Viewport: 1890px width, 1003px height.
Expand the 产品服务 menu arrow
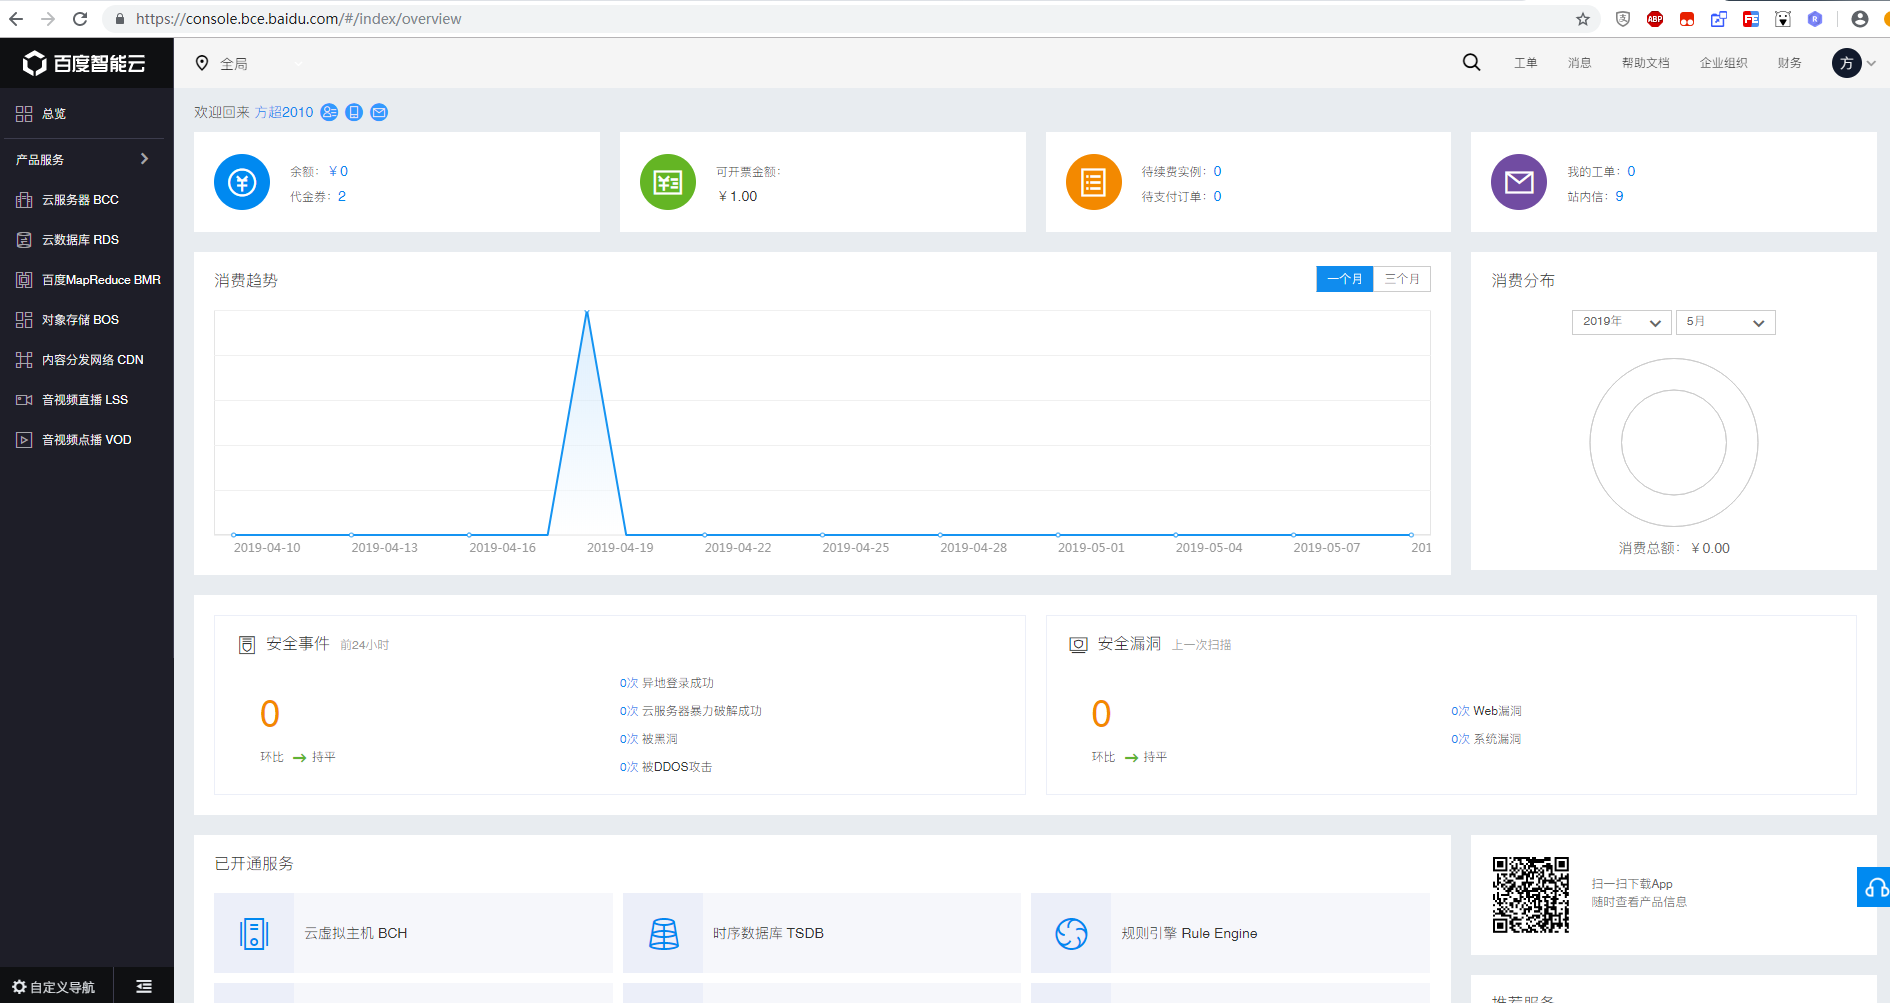click(x=144, y=159)
